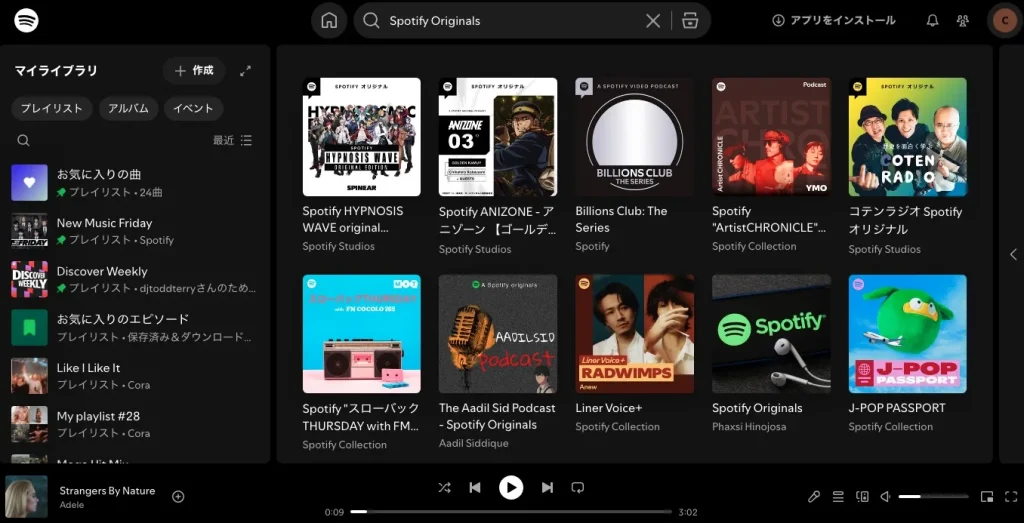Click the Adele artist name
This screenshot has width=1024, height=523.
[x=72, y=505]
